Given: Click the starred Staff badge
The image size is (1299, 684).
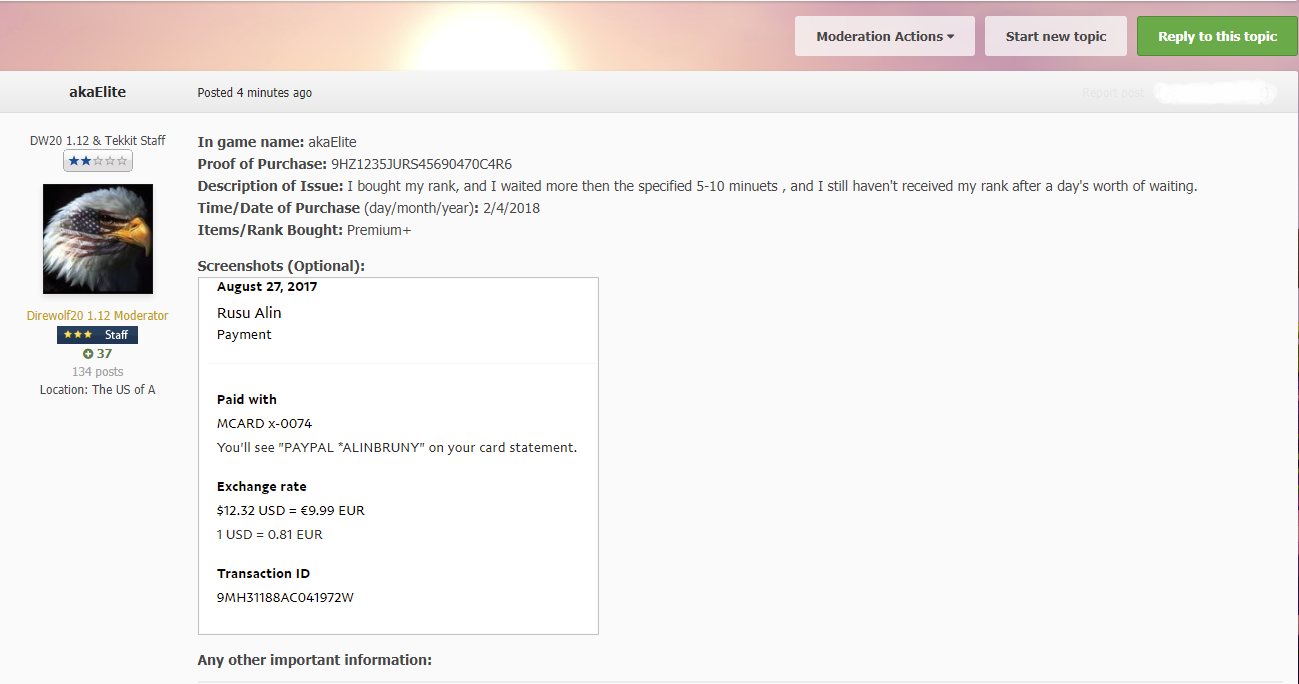Looking at the screenshot, I should (97, 334).
